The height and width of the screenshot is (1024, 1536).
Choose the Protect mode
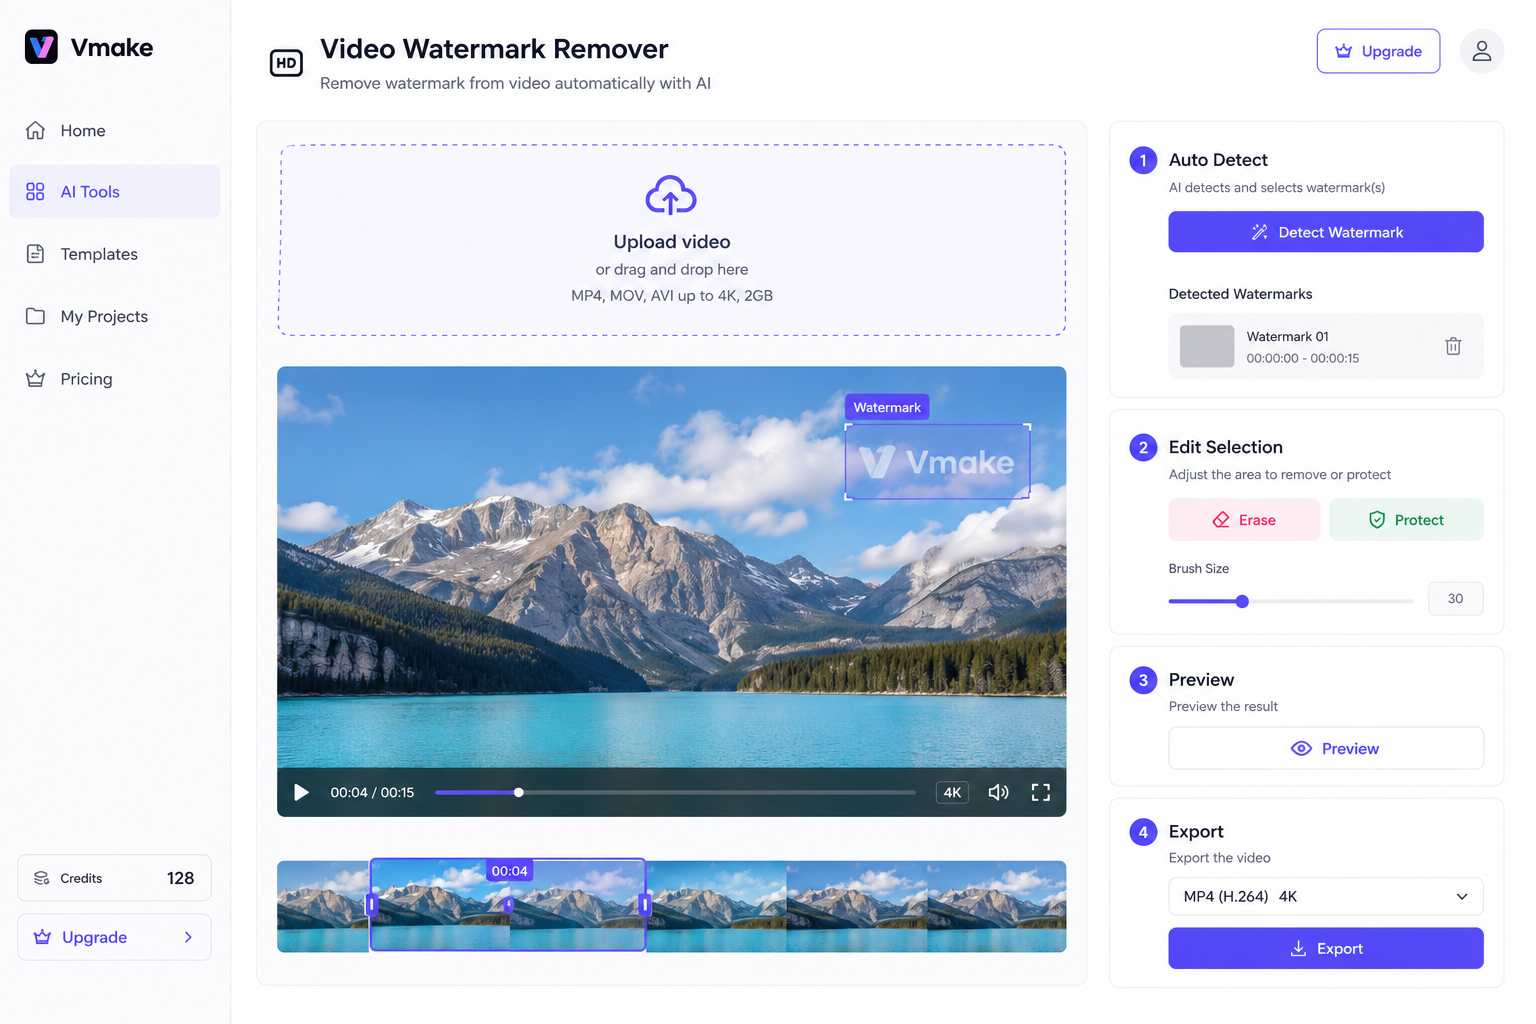click(1406, 520)
